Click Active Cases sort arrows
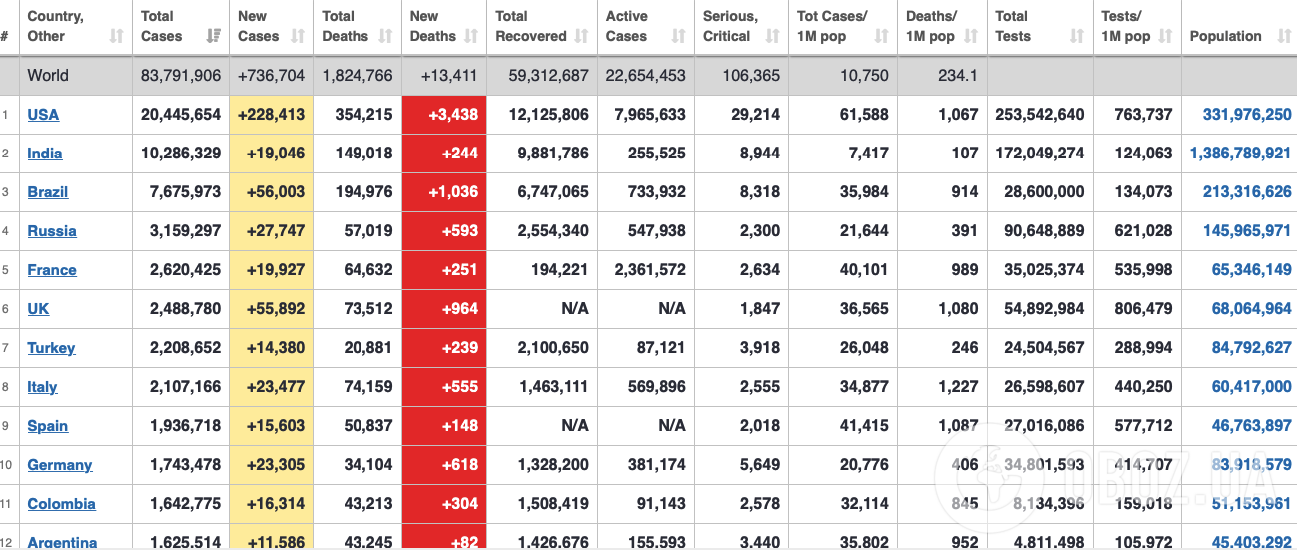This screenshot has width=1297, height=550. click(679, 36)
